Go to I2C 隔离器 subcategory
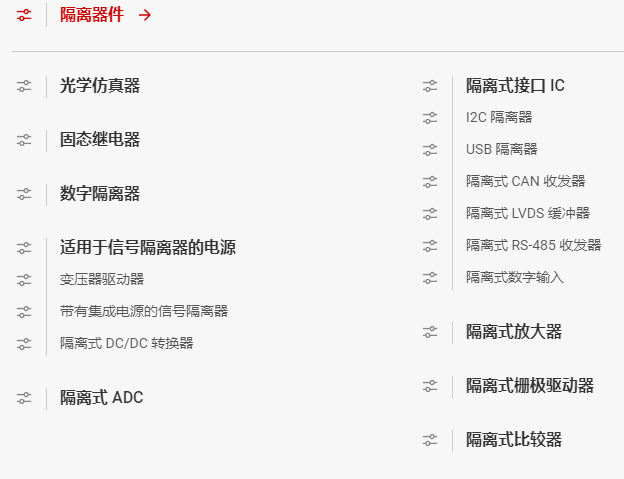 pyautogui.click(x=499, y=117)
